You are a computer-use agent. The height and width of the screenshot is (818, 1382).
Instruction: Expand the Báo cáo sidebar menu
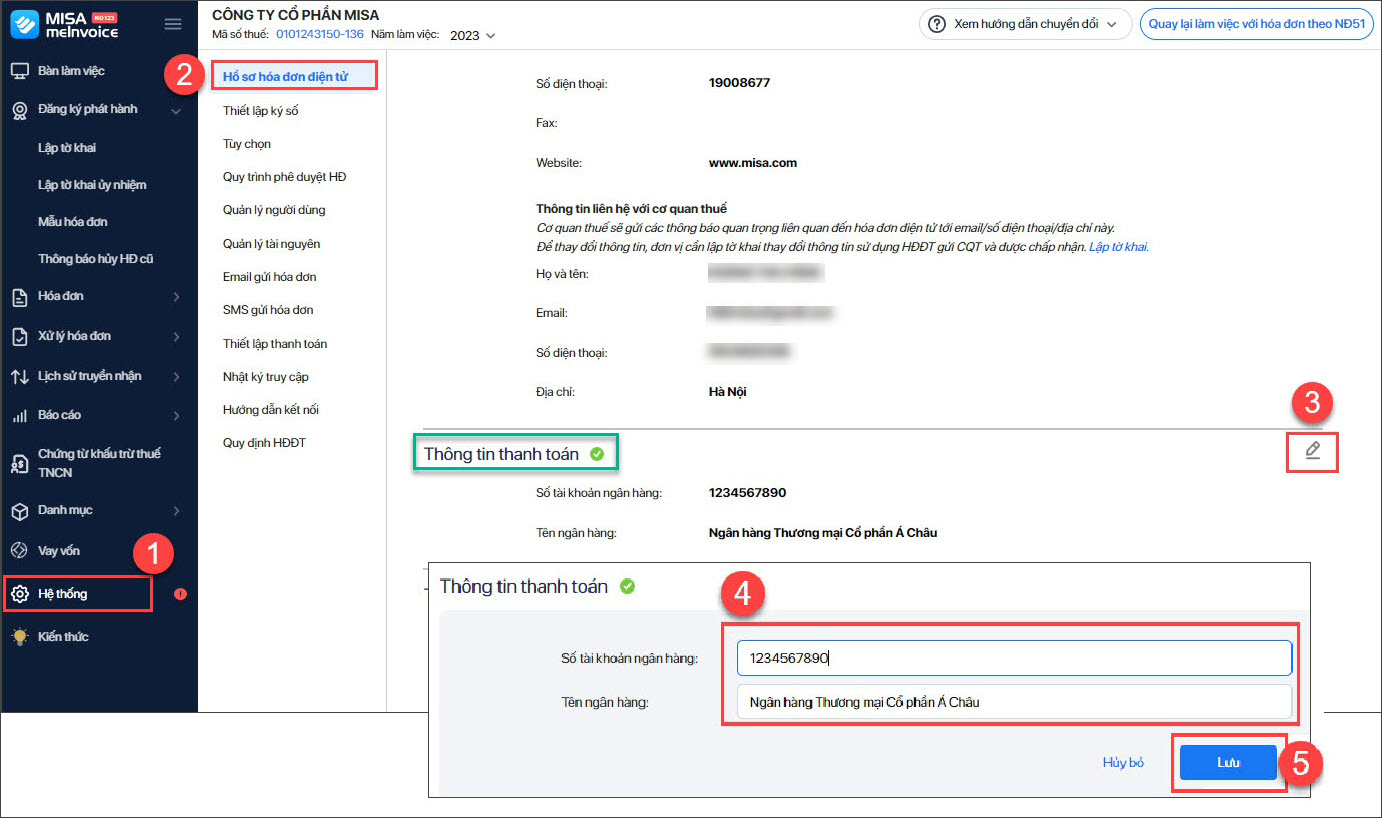click(x=176, y=415)
